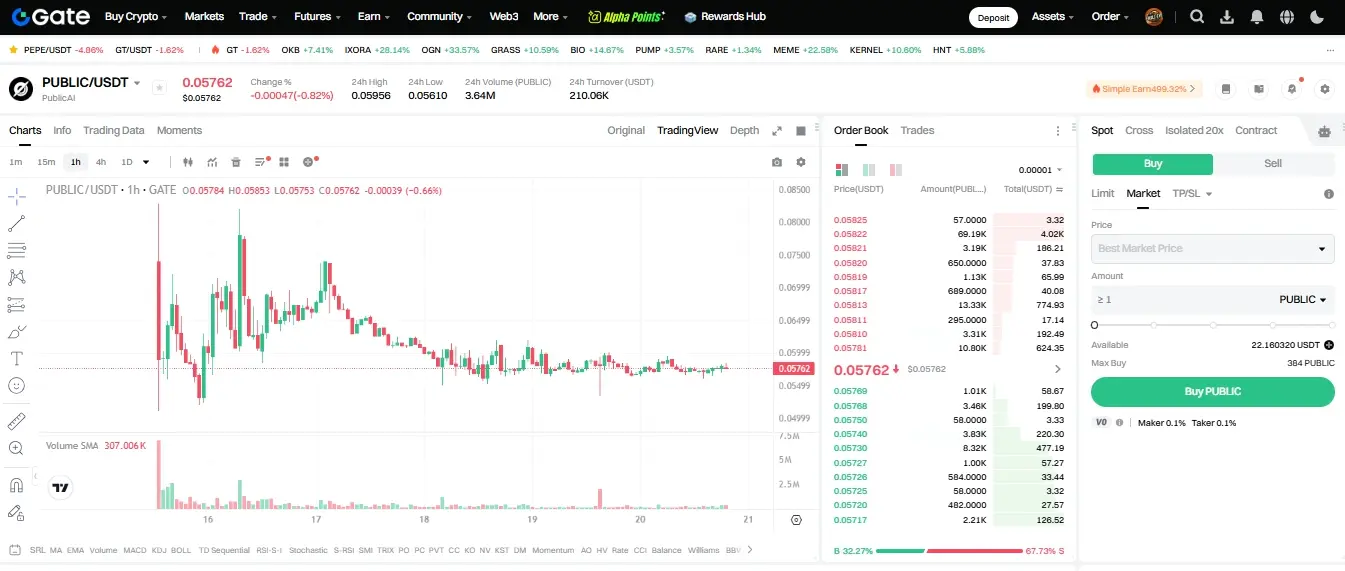Open the user profile avatar

click(1154, 17)
